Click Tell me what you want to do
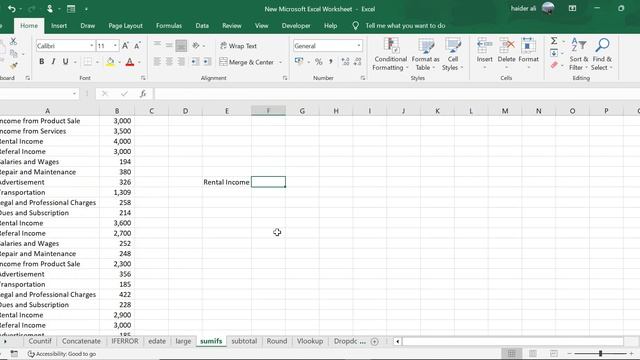The width and height of the screenshot is (640, 360). pyautogui.click(x=405, y=25)
